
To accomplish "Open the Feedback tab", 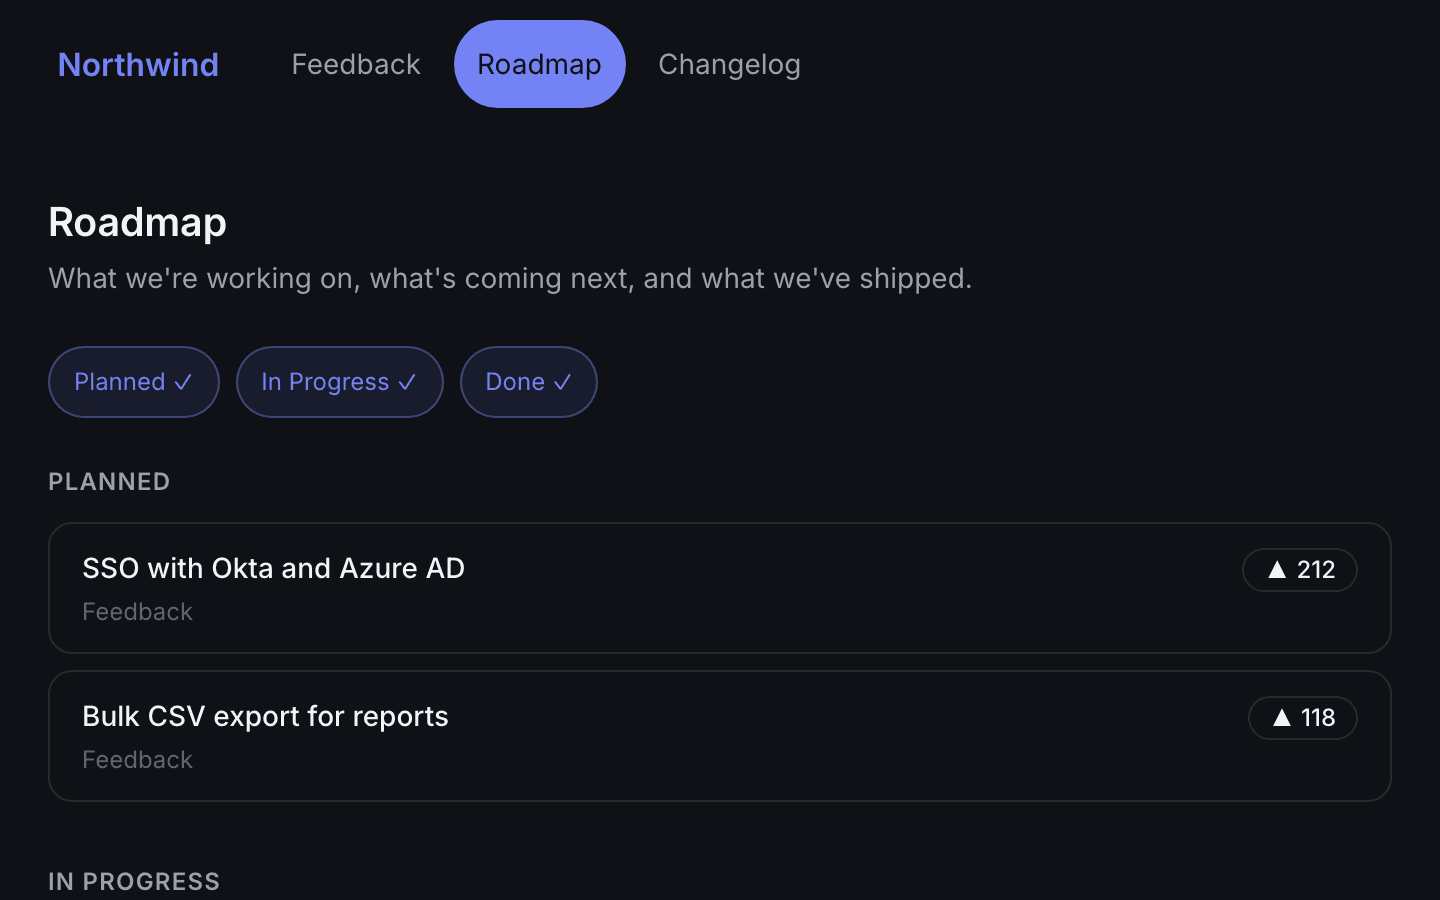I will coord(356,64).
